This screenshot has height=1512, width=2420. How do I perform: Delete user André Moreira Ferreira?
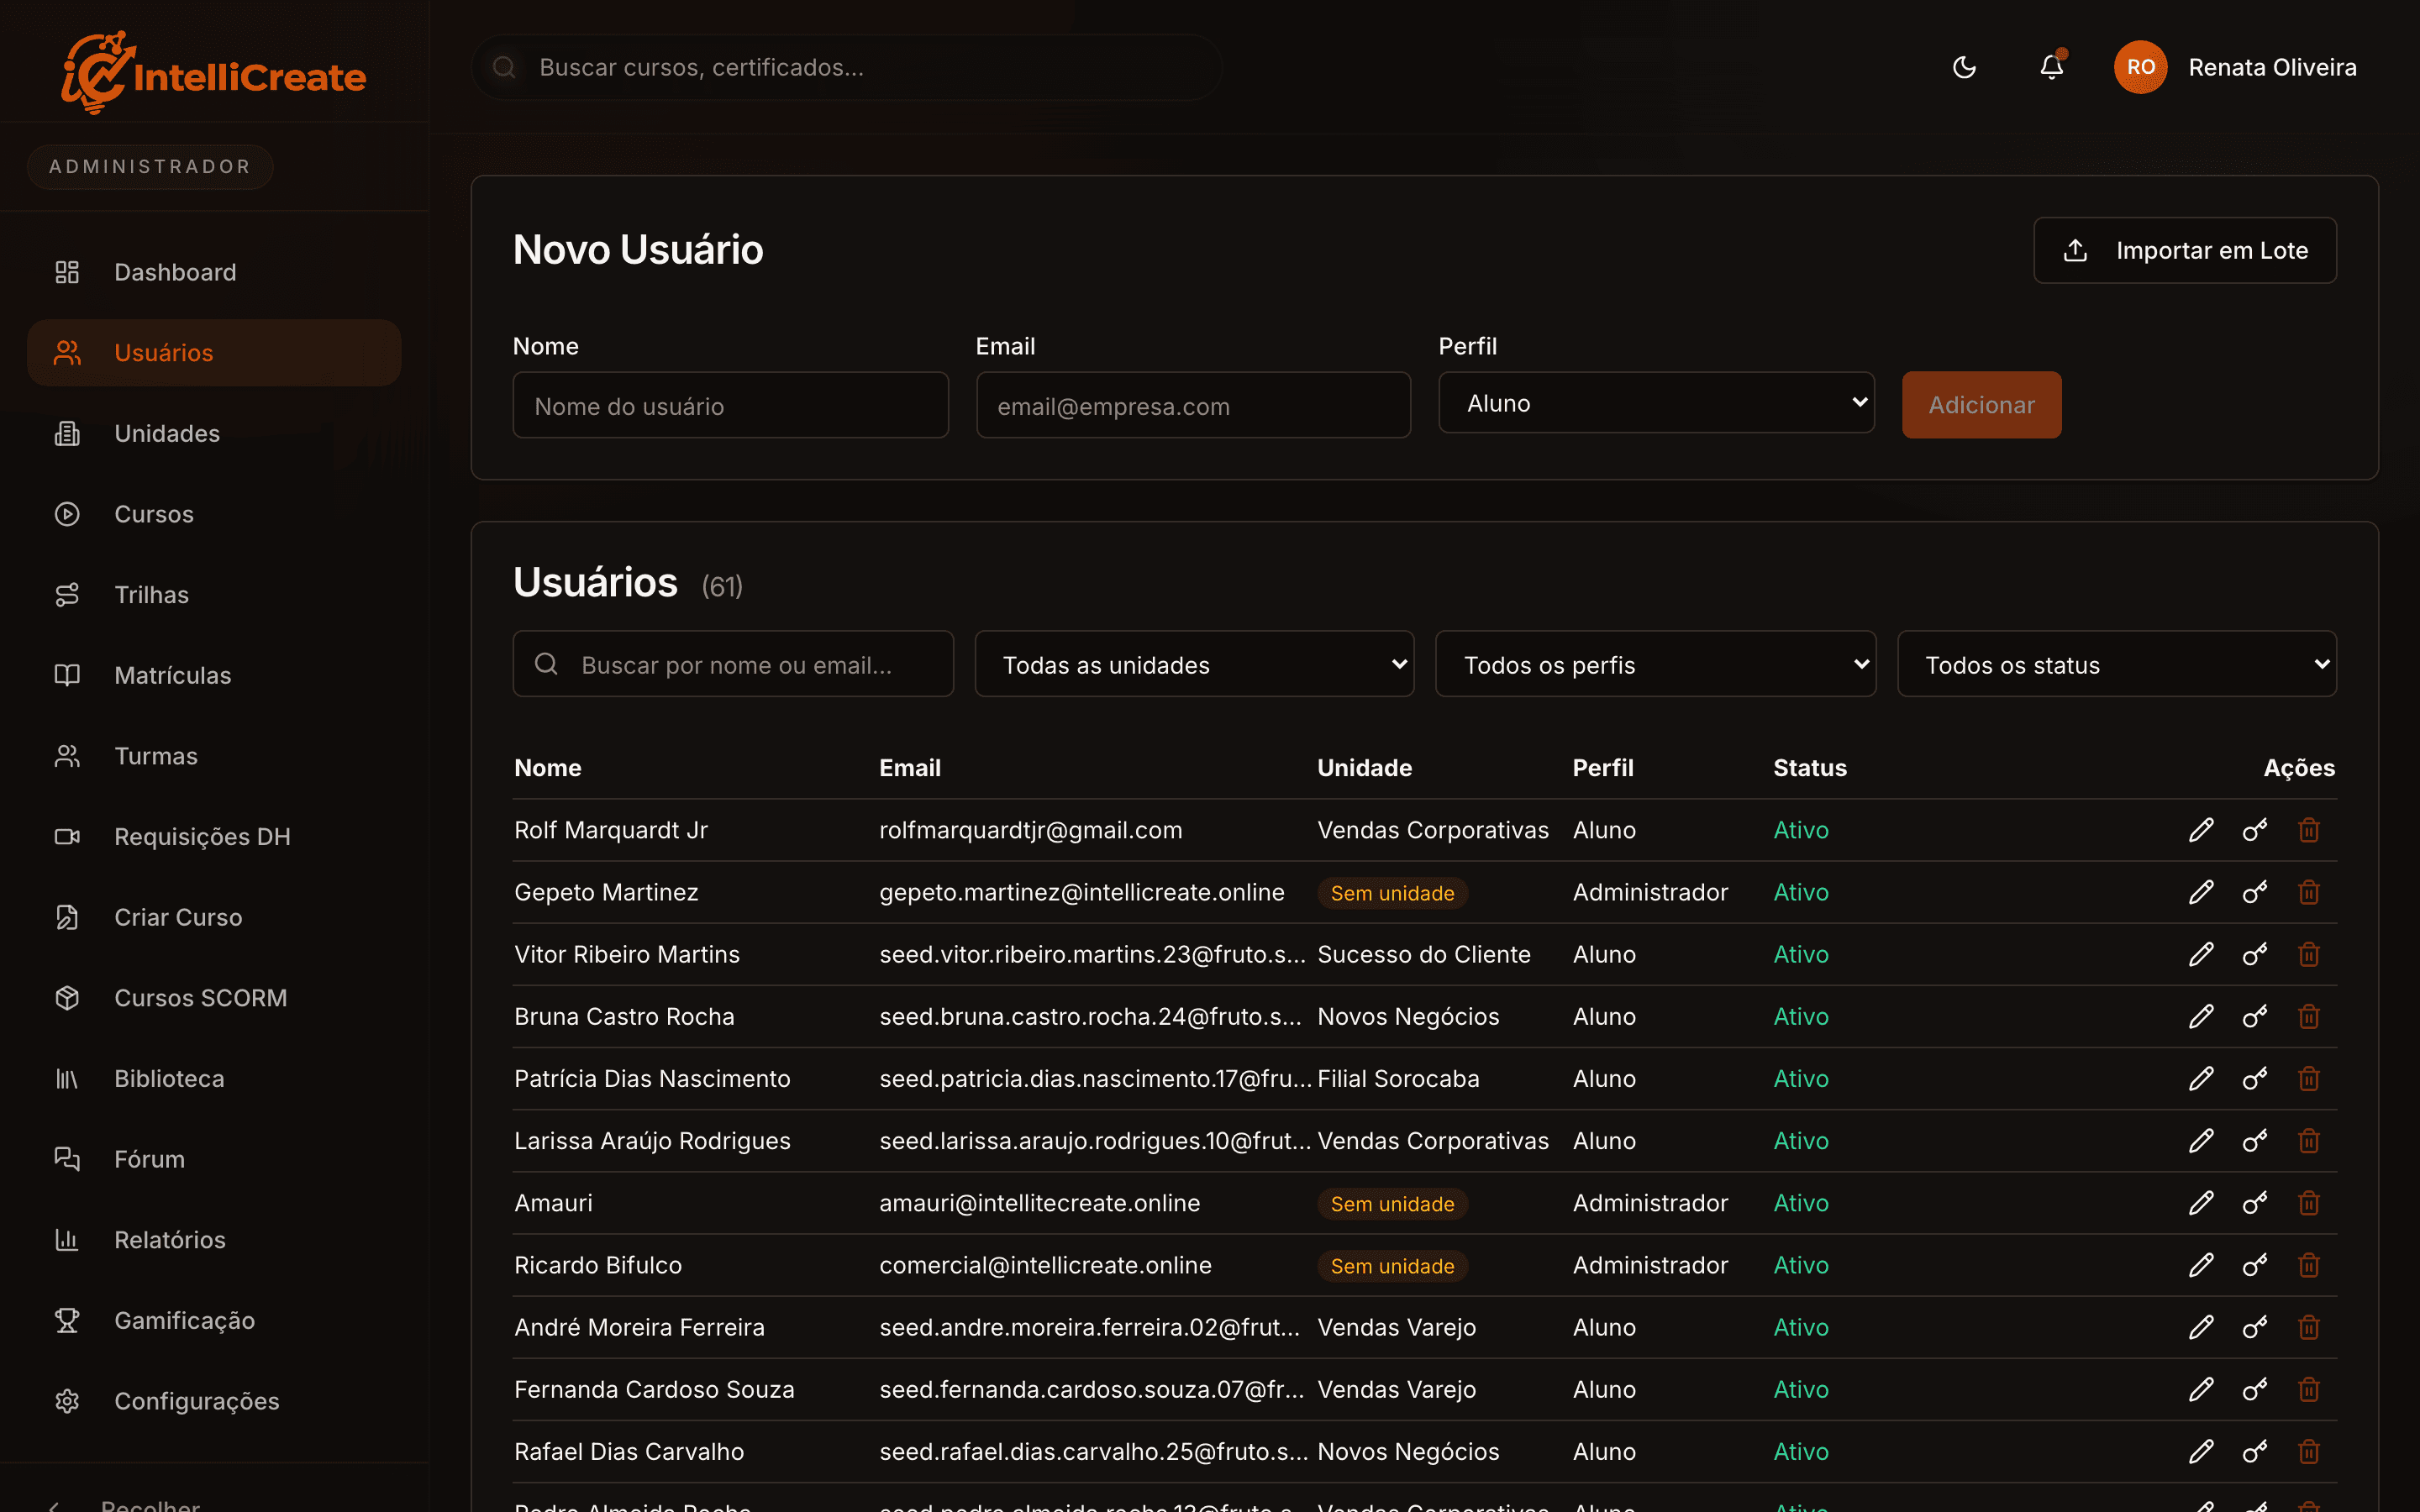tap(2309, 1327)
